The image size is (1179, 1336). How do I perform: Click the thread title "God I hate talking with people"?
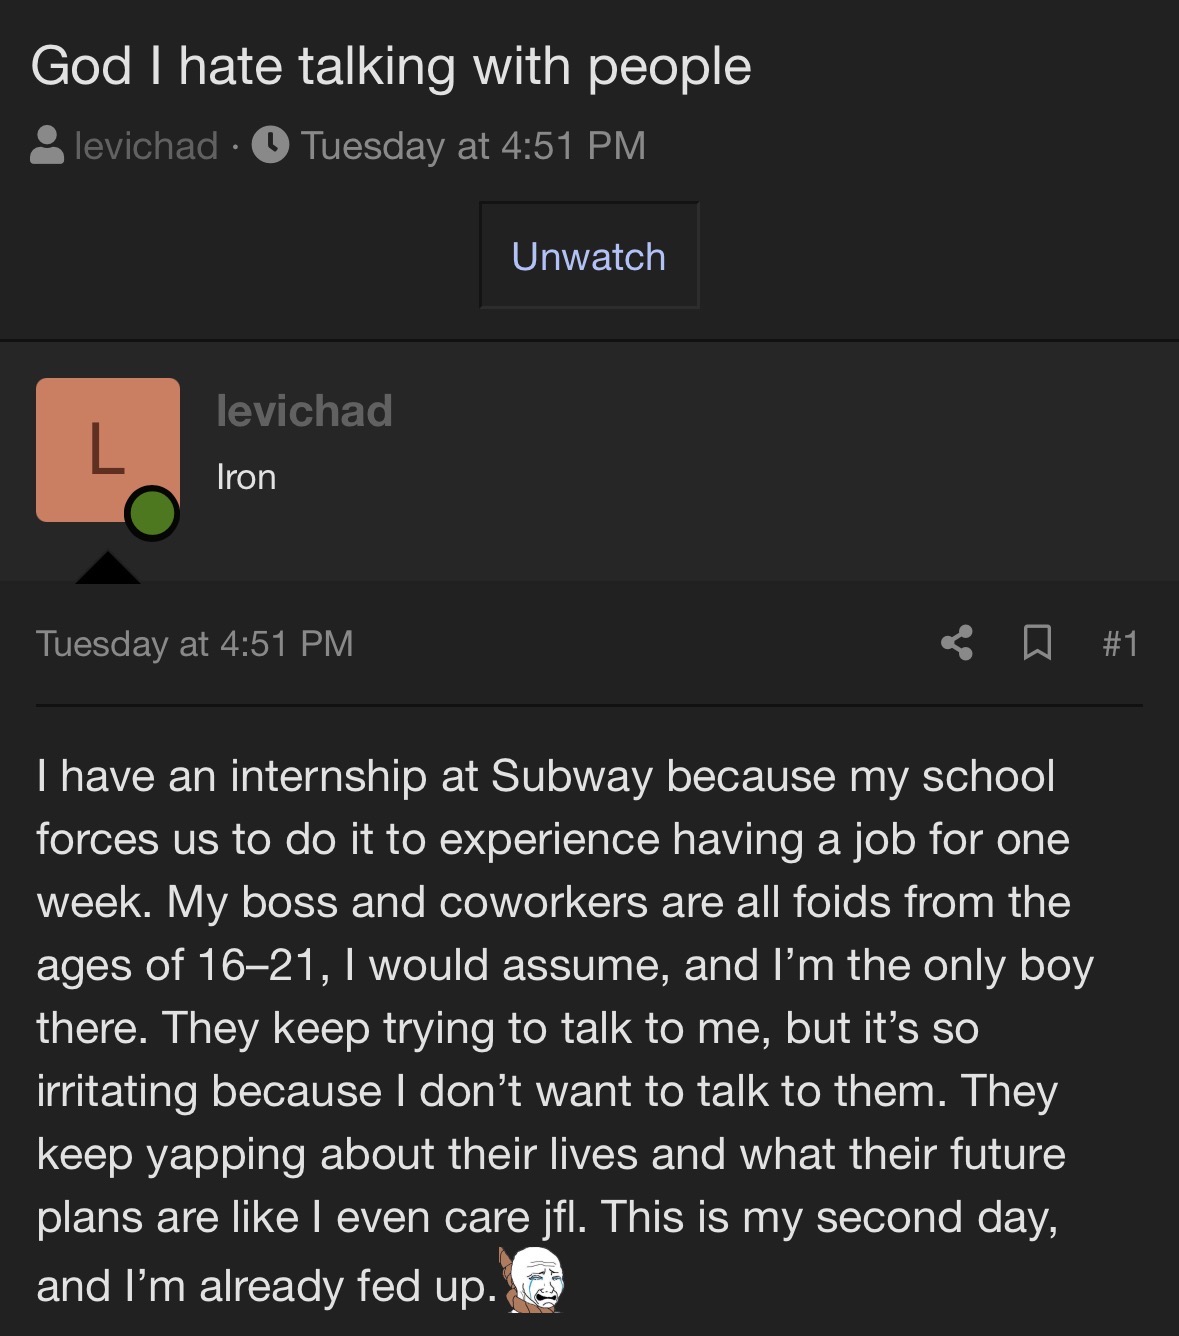pyautogui.click(x=391, y=67)
